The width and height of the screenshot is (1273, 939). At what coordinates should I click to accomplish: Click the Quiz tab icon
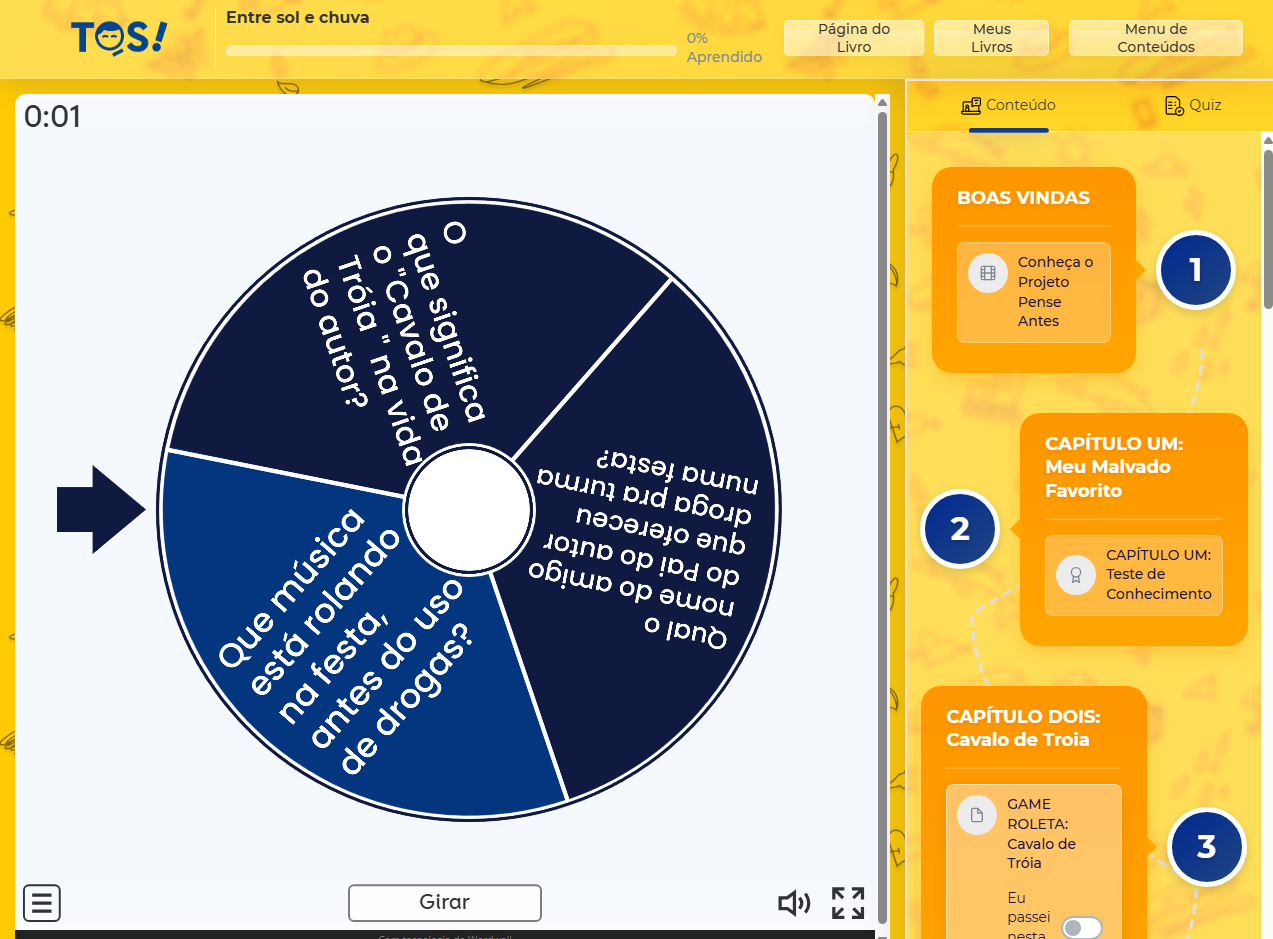click(1175, 105)
